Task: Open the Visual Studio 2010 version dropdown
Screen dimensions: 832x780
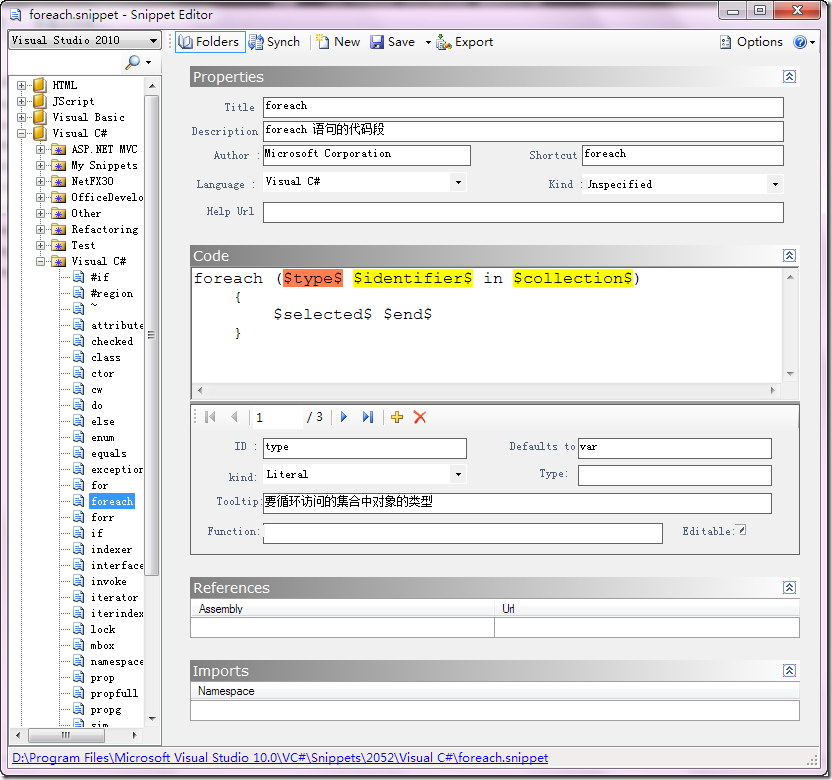Action: coord(153,41)
